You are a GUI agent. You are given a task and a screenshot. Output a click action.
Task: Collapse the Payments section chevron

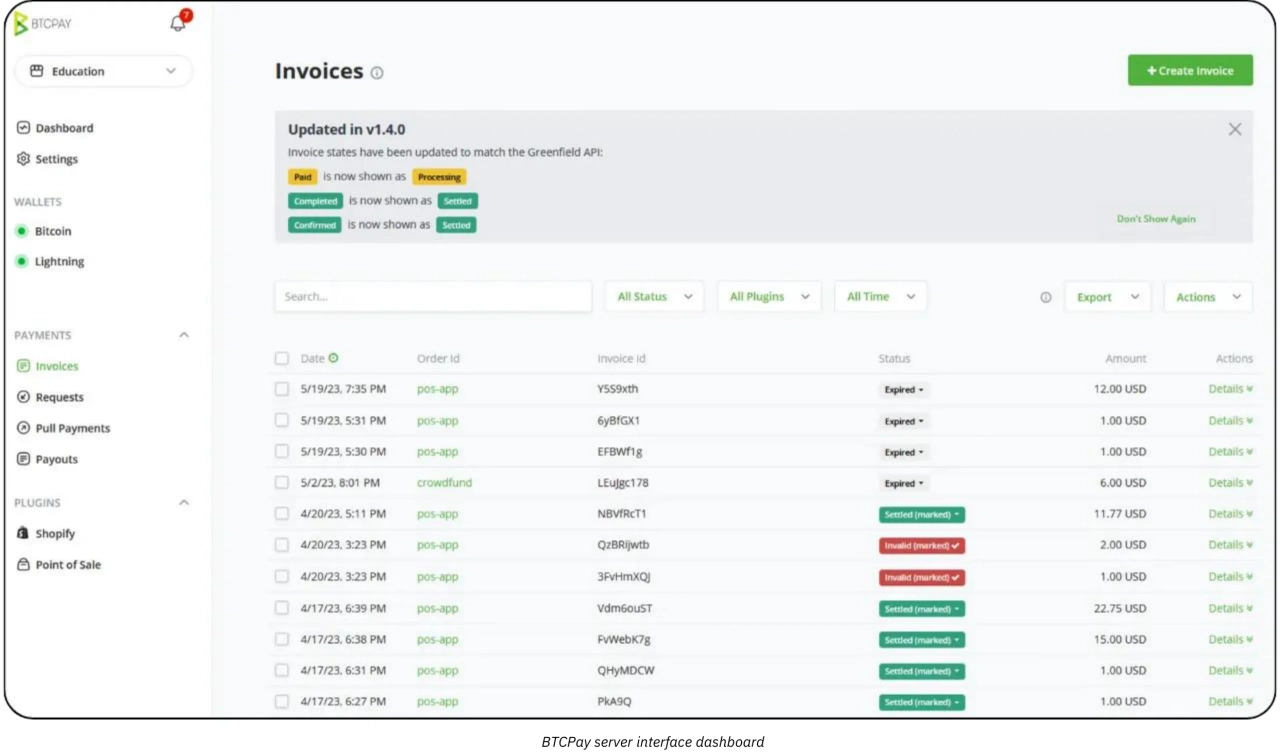(184, 336)
